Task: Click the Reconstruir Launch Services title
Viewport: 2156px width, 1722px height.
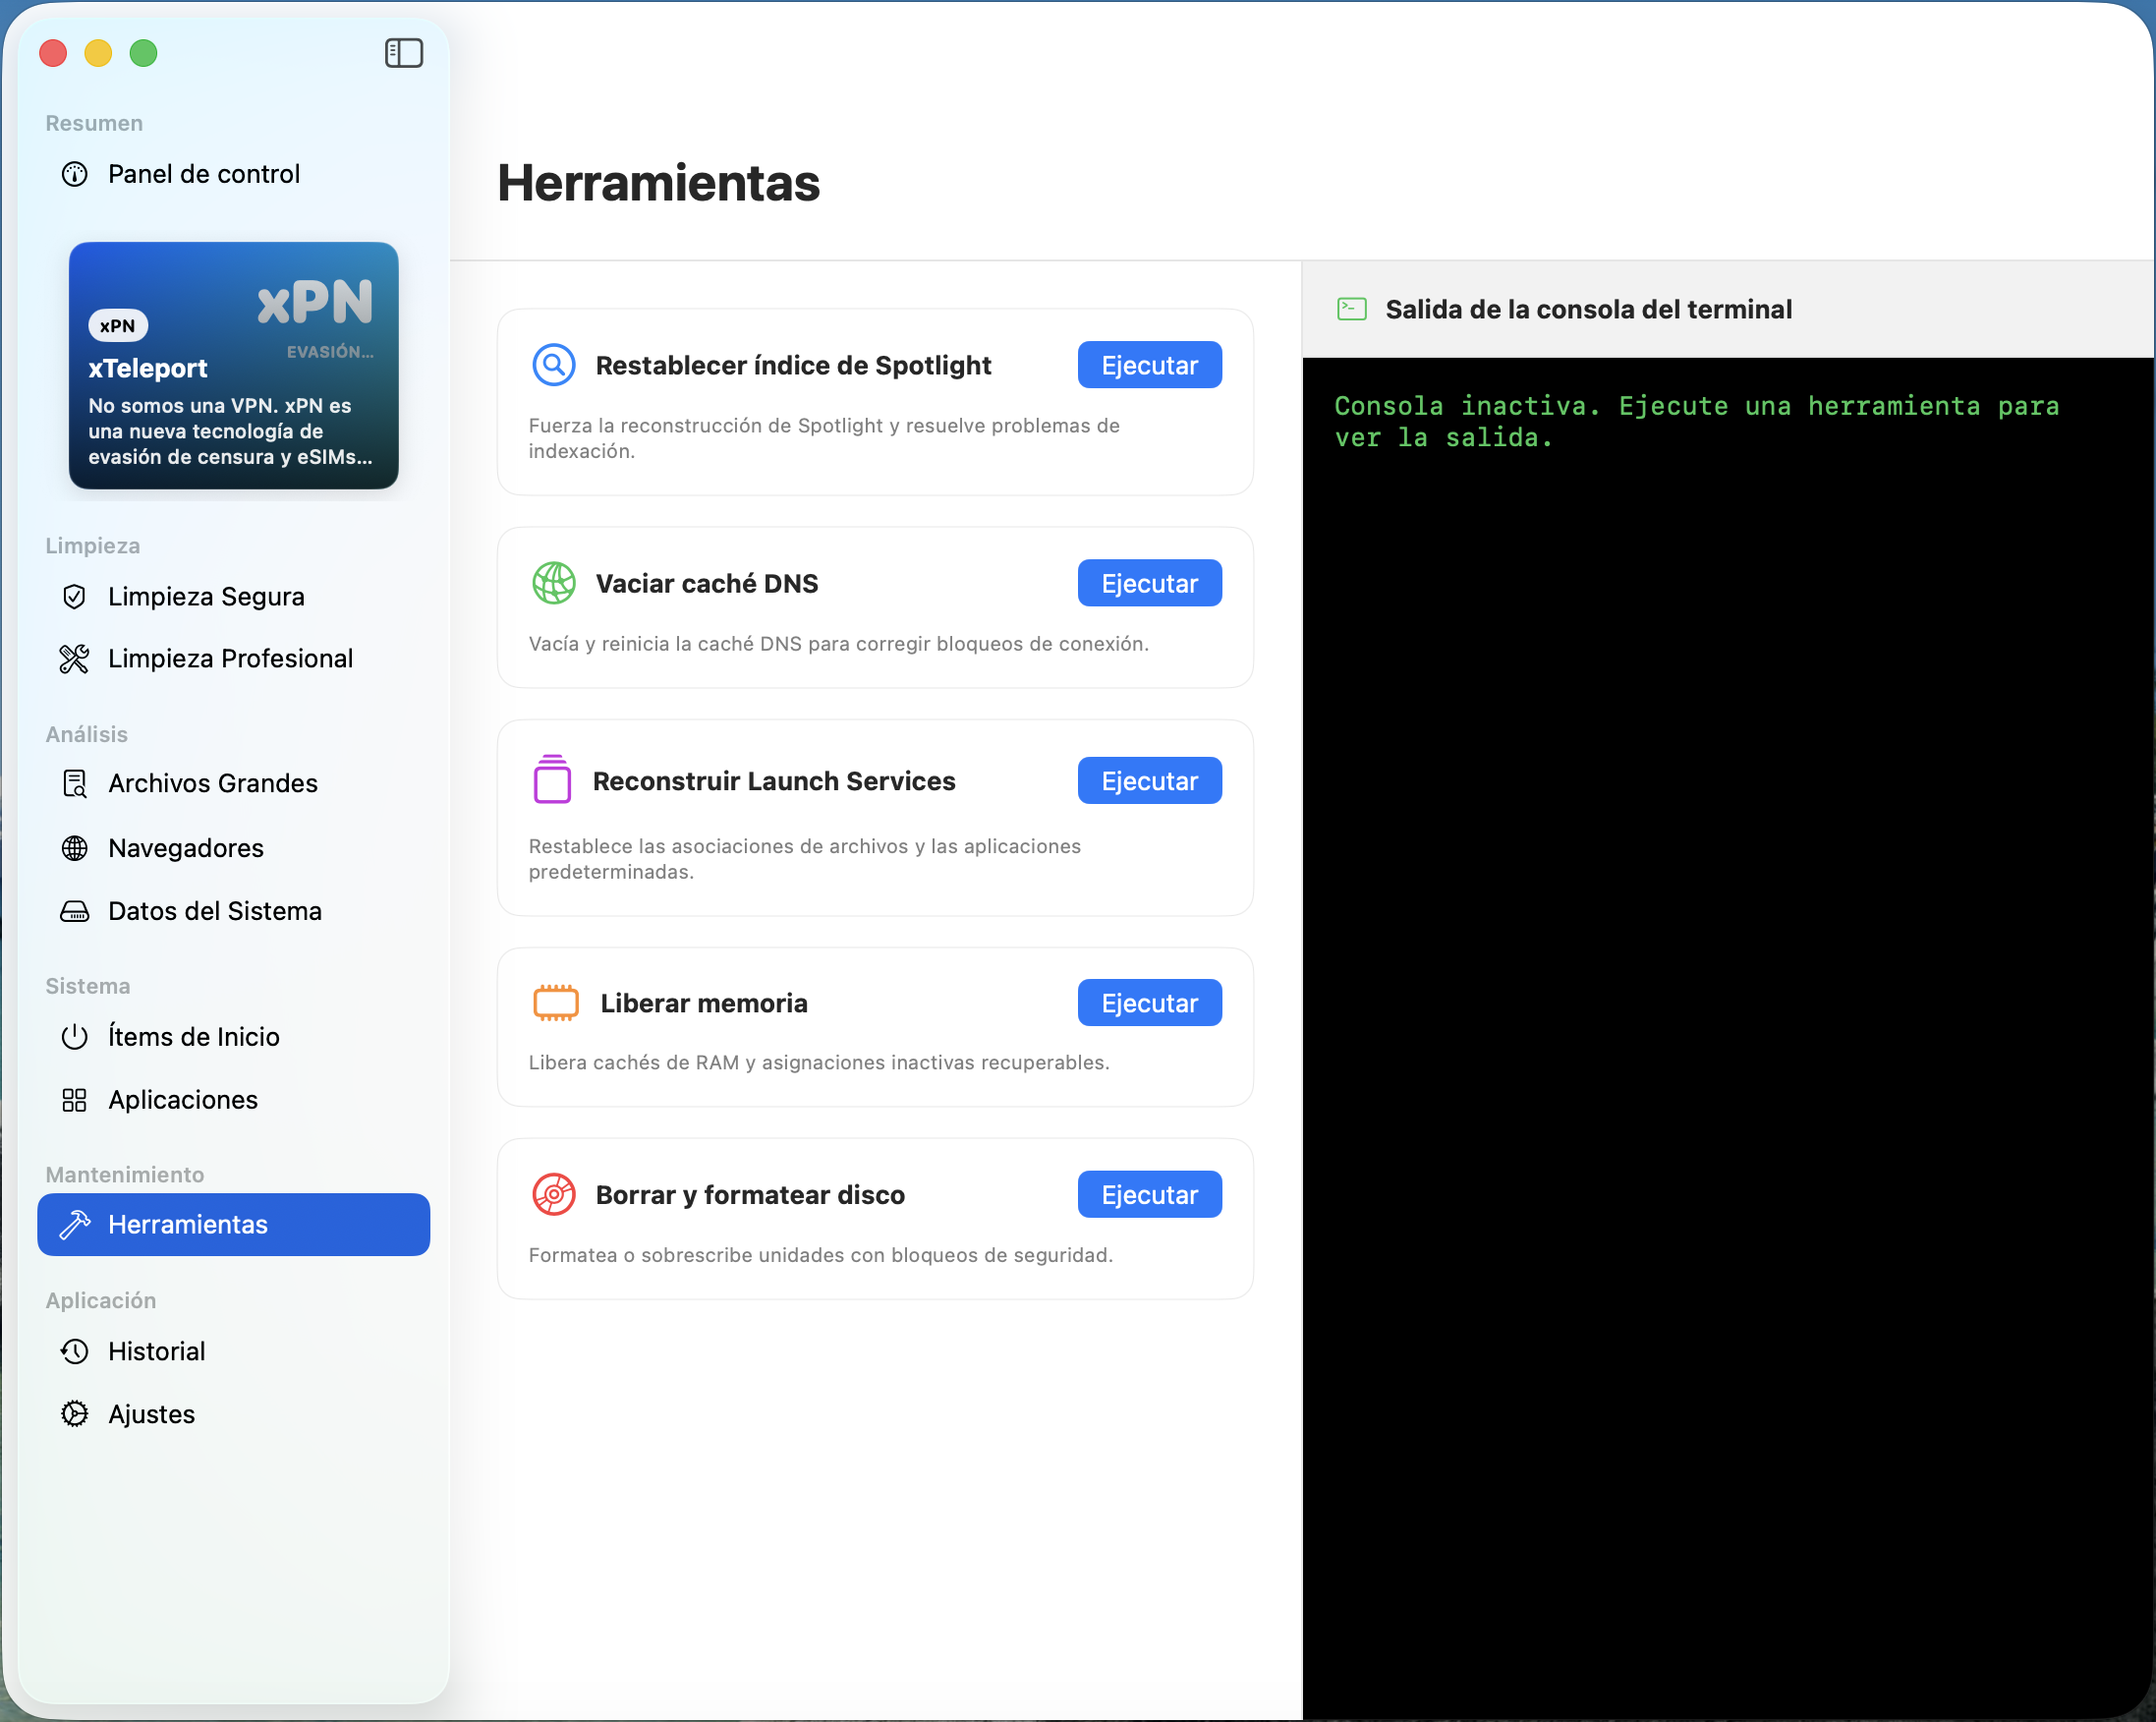Action: 774,781
